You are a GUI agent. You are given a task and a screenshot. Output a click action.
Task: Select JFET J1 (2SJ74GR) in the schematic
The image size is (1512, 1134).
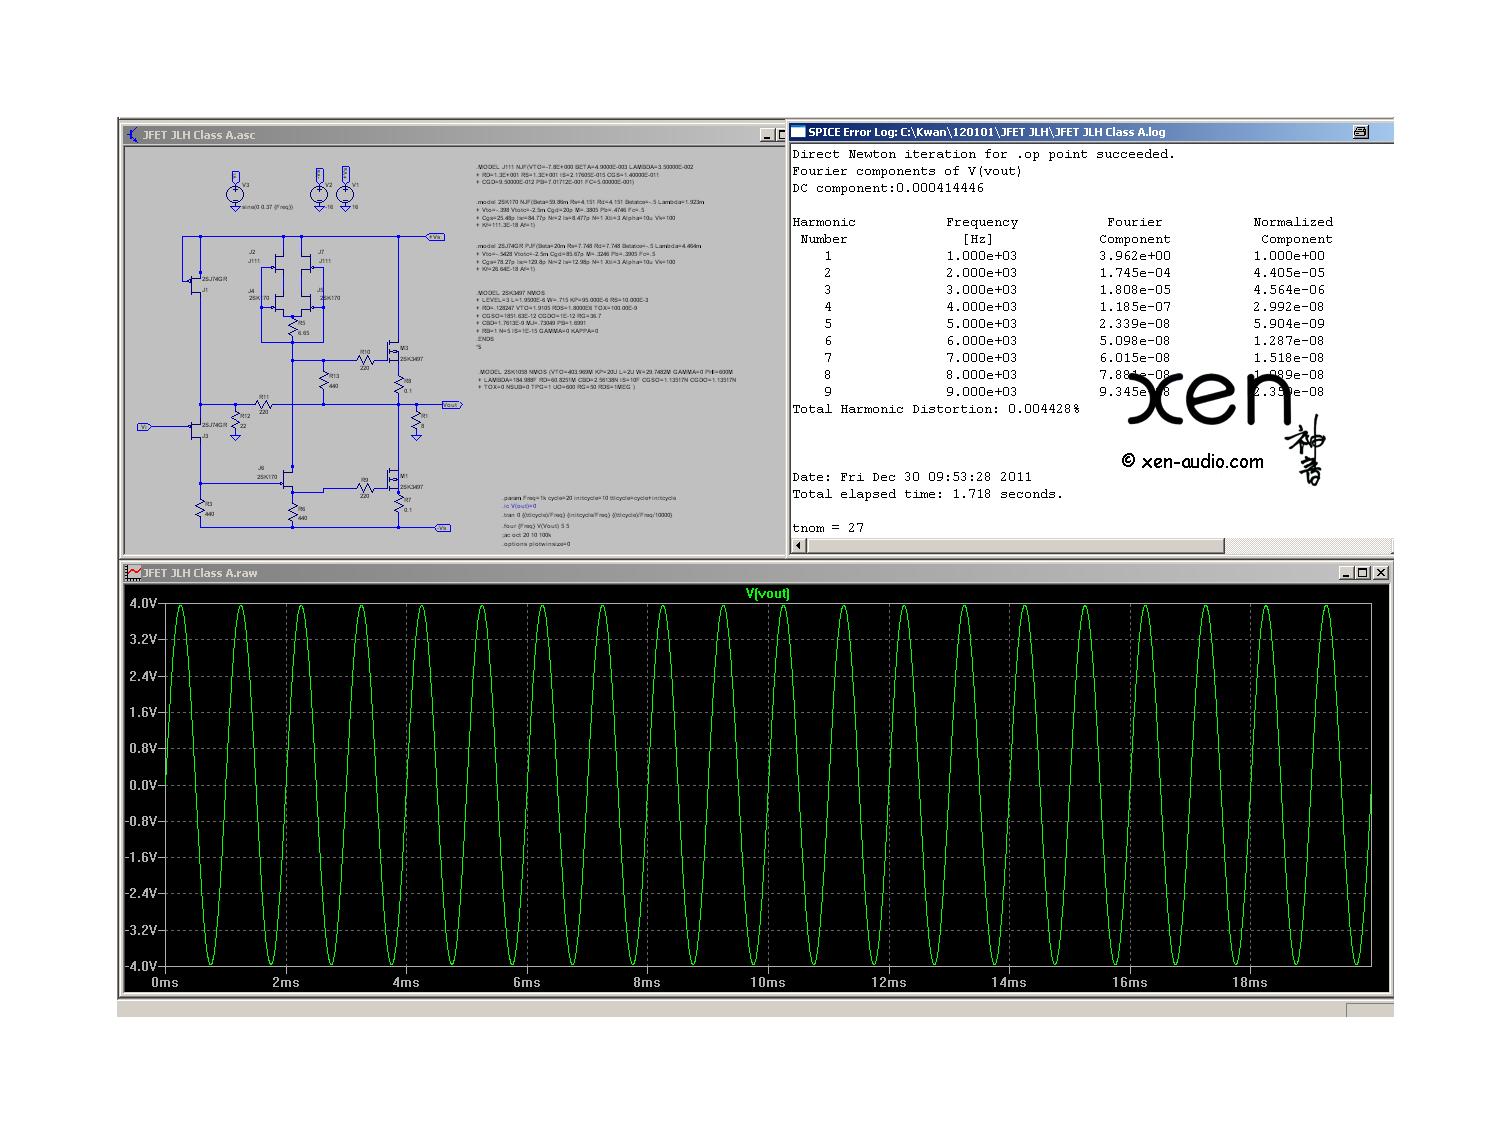[x=197, y=284]
